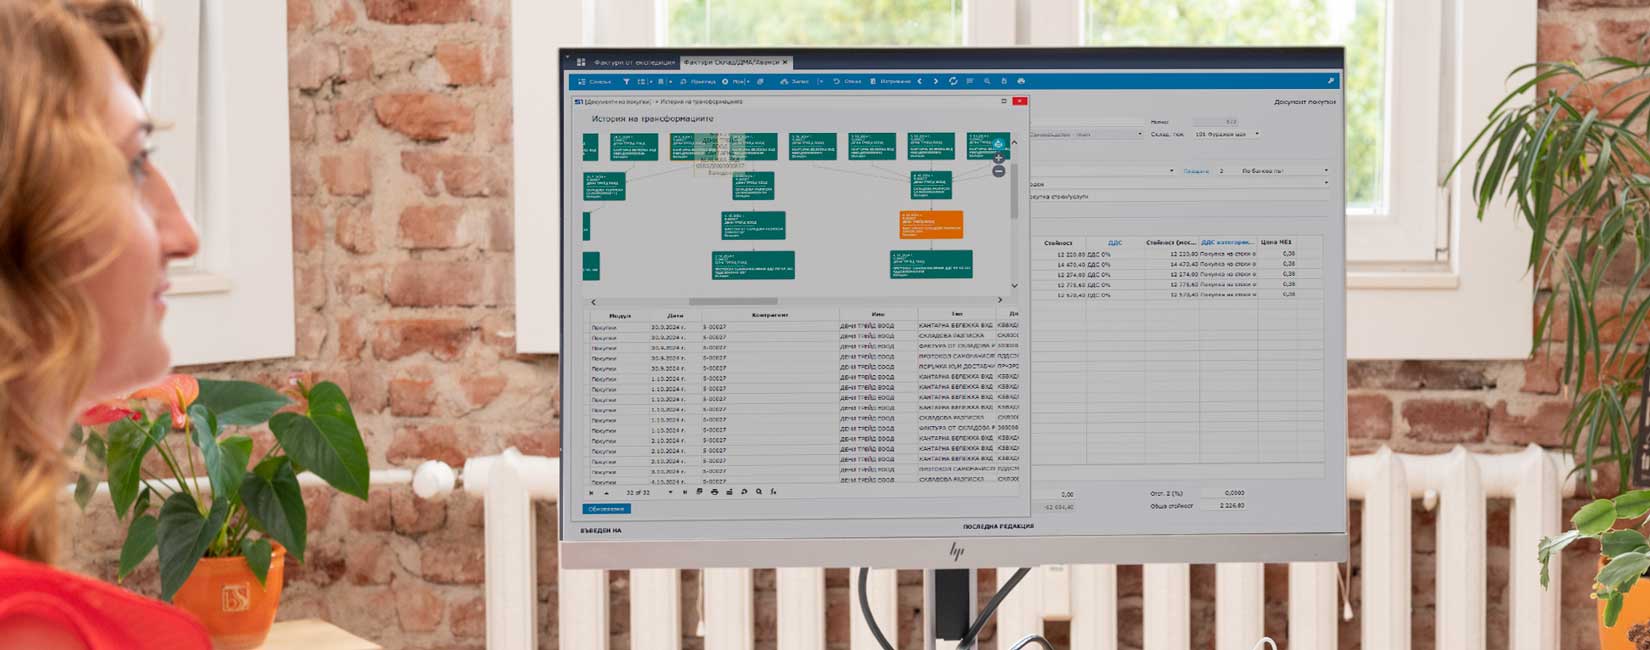Screen dimensions: 1650x650
Task: Sort by Тип column header in history table
Action: pos(957,315)
